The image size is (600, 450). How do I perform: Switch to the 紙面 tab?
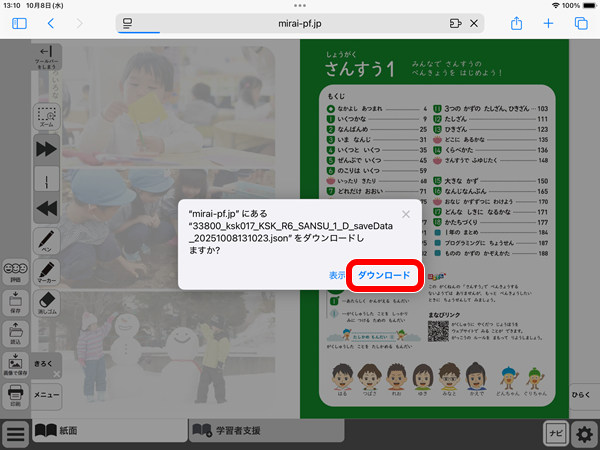click(x=110, y=430)
